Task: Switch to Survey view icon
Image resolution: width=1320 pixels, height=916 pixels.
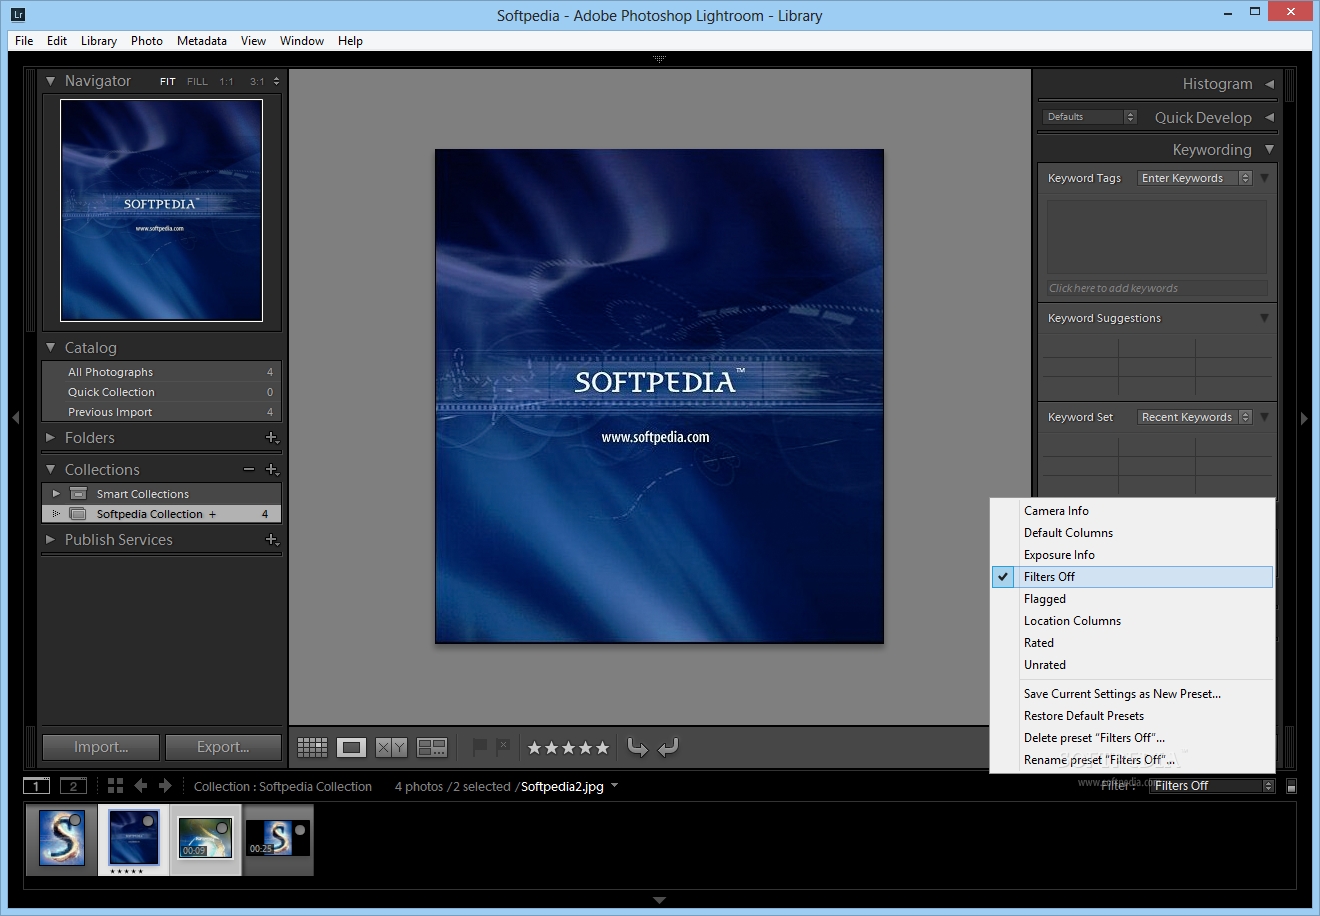Action: [432, 747]
